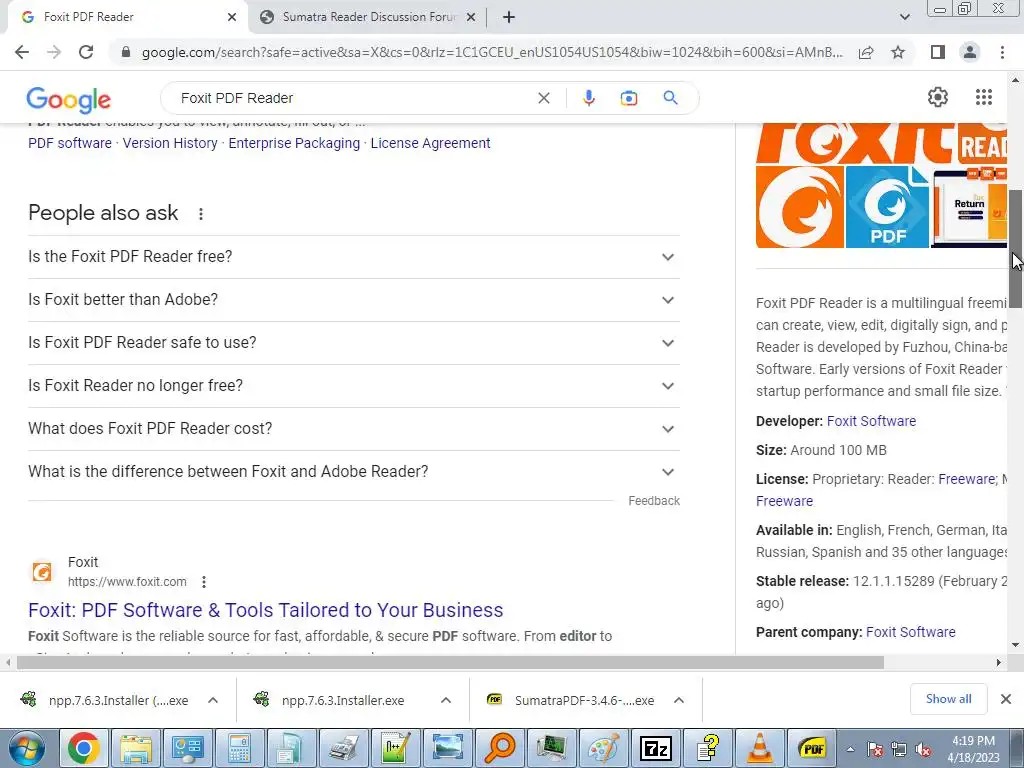The image size is (1024, 768).
Task: Open the Google apps grid
Action: 984,97
